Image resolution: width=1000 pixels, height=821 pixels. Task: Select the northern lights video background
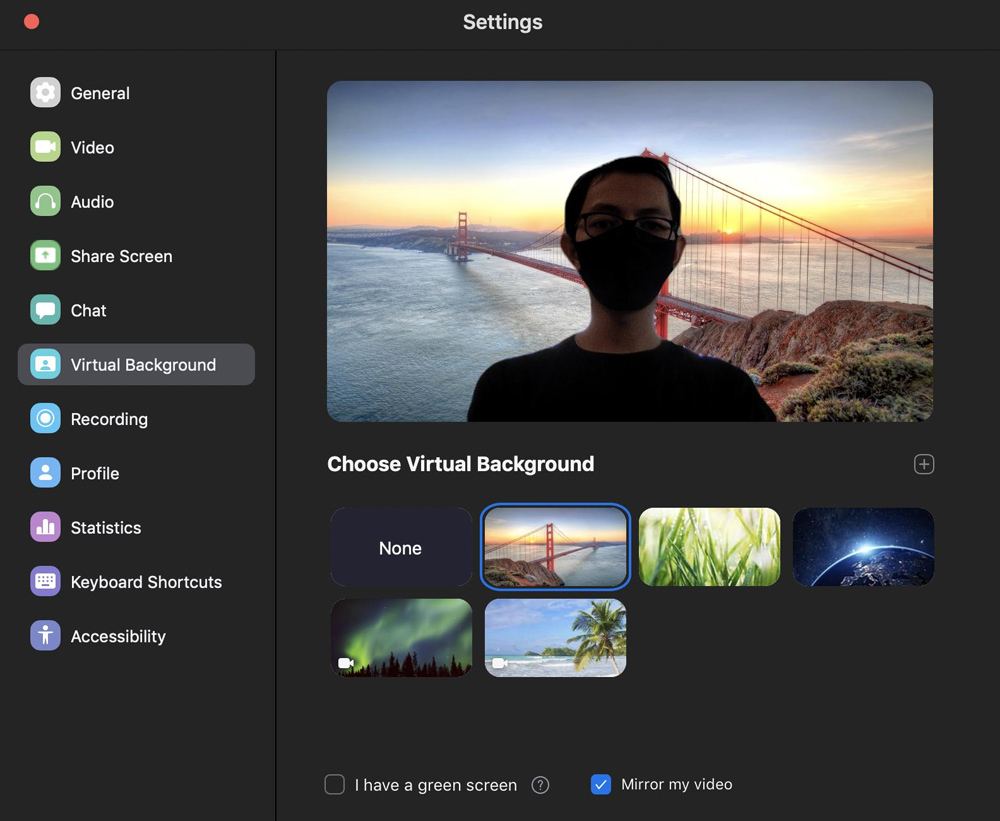[401, 638]
